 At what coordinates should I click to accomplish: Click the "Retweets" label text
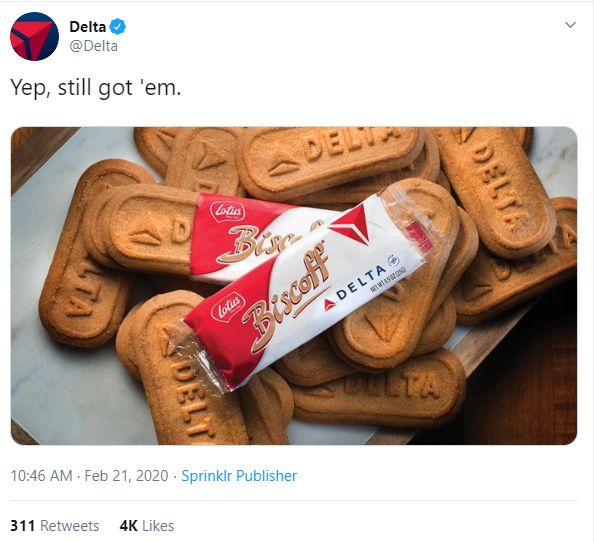(70, 526)
